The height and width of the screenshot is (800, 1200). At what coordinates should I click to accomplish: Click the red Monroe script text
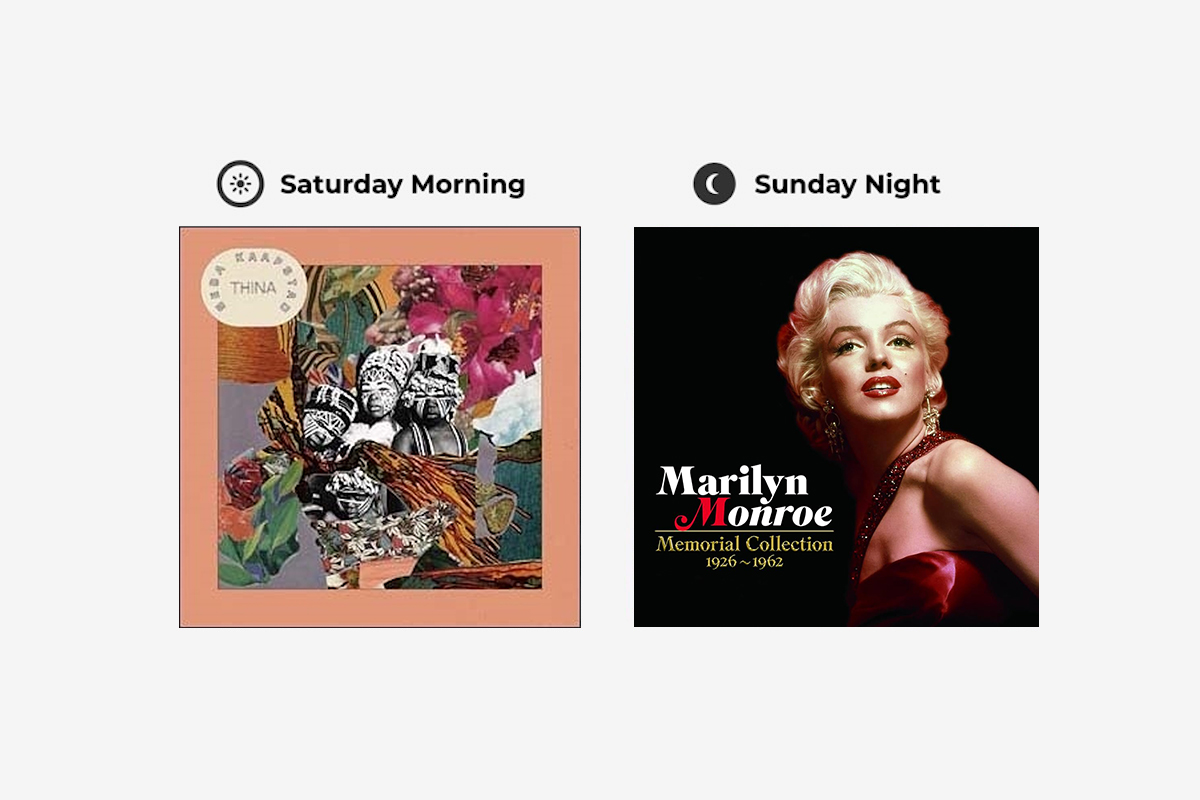(x=753, y=514)
